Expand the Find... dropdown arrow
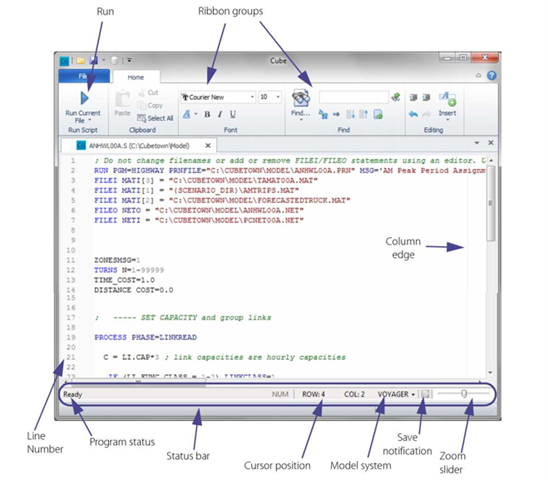The height and width of the screenshot is (480, 548). [301, 120]
